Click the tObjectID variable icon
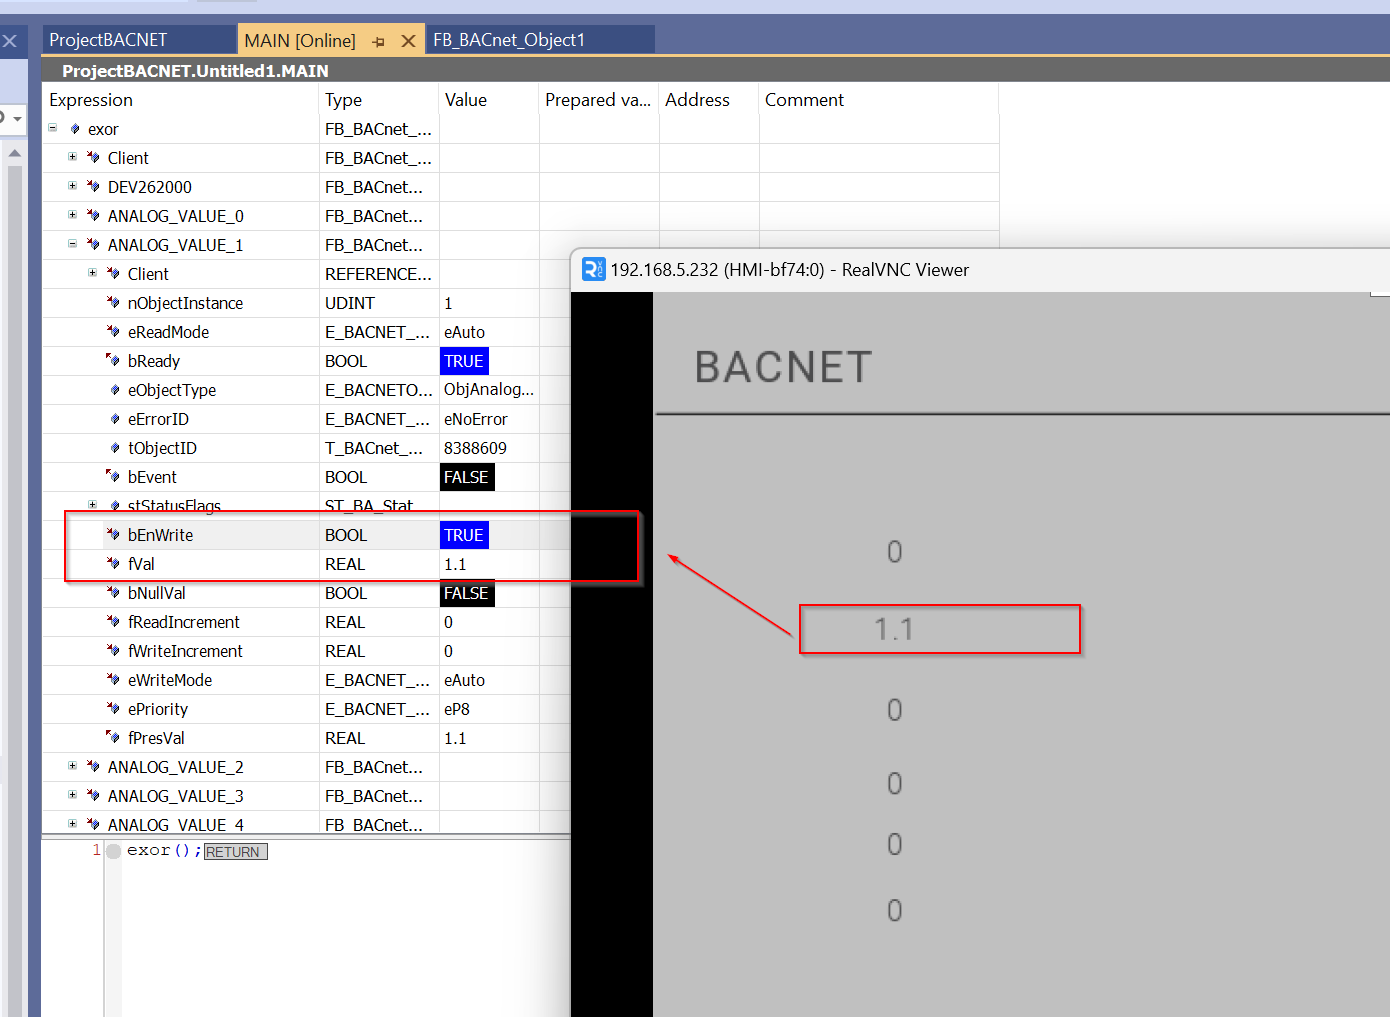 coord(115,448)
